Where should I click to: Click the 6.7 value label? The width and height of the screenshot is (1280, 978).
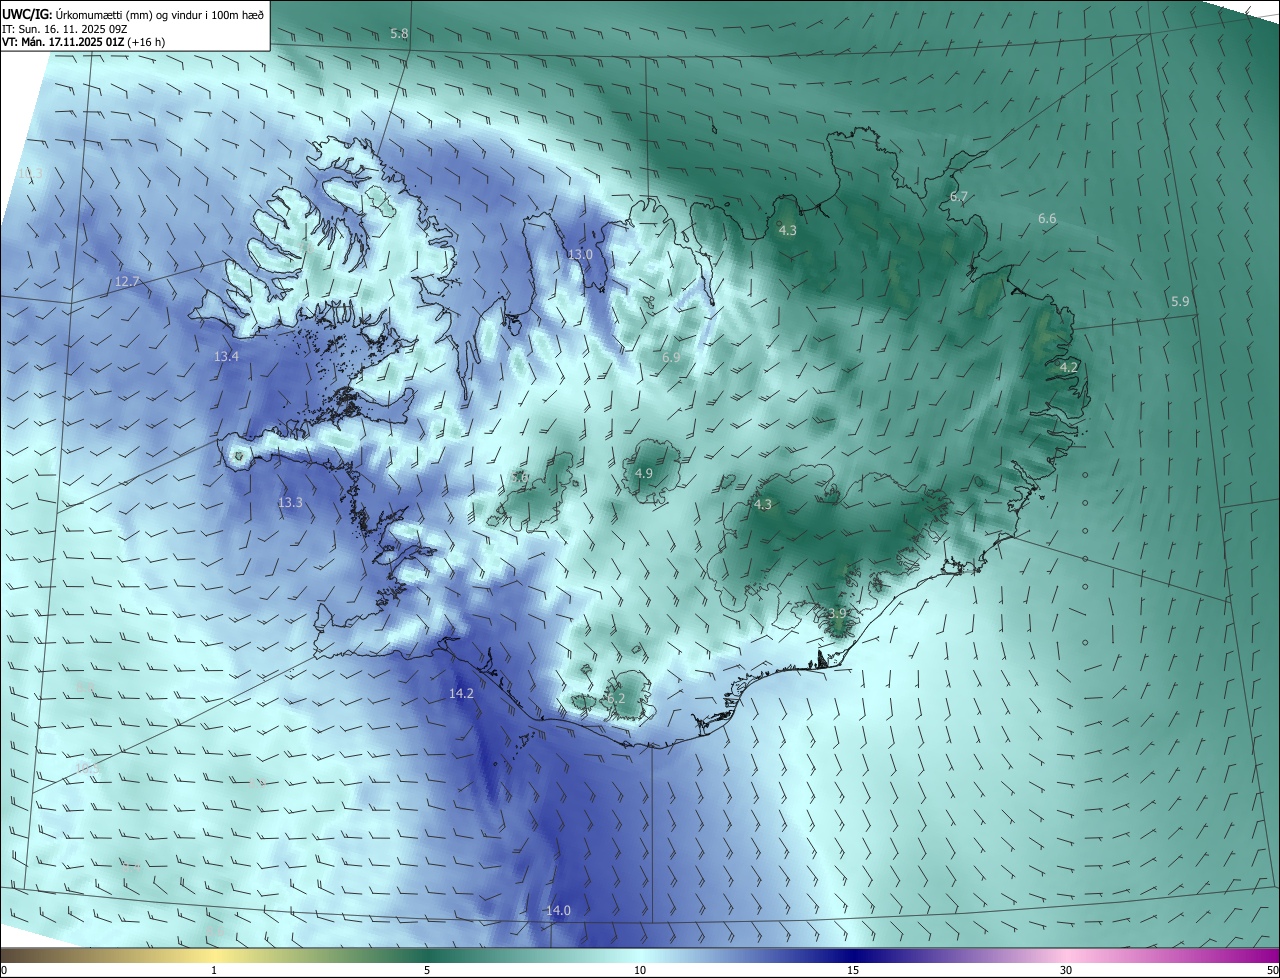[x=959, y=197]
